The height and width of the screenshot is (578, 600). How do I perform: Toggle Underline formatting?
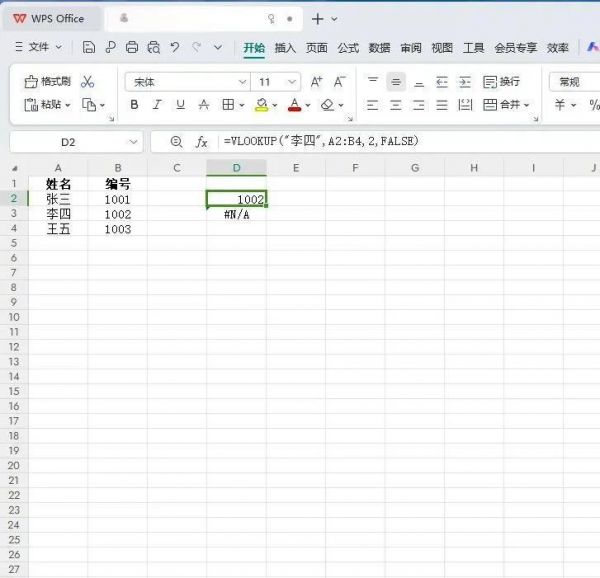180,105
